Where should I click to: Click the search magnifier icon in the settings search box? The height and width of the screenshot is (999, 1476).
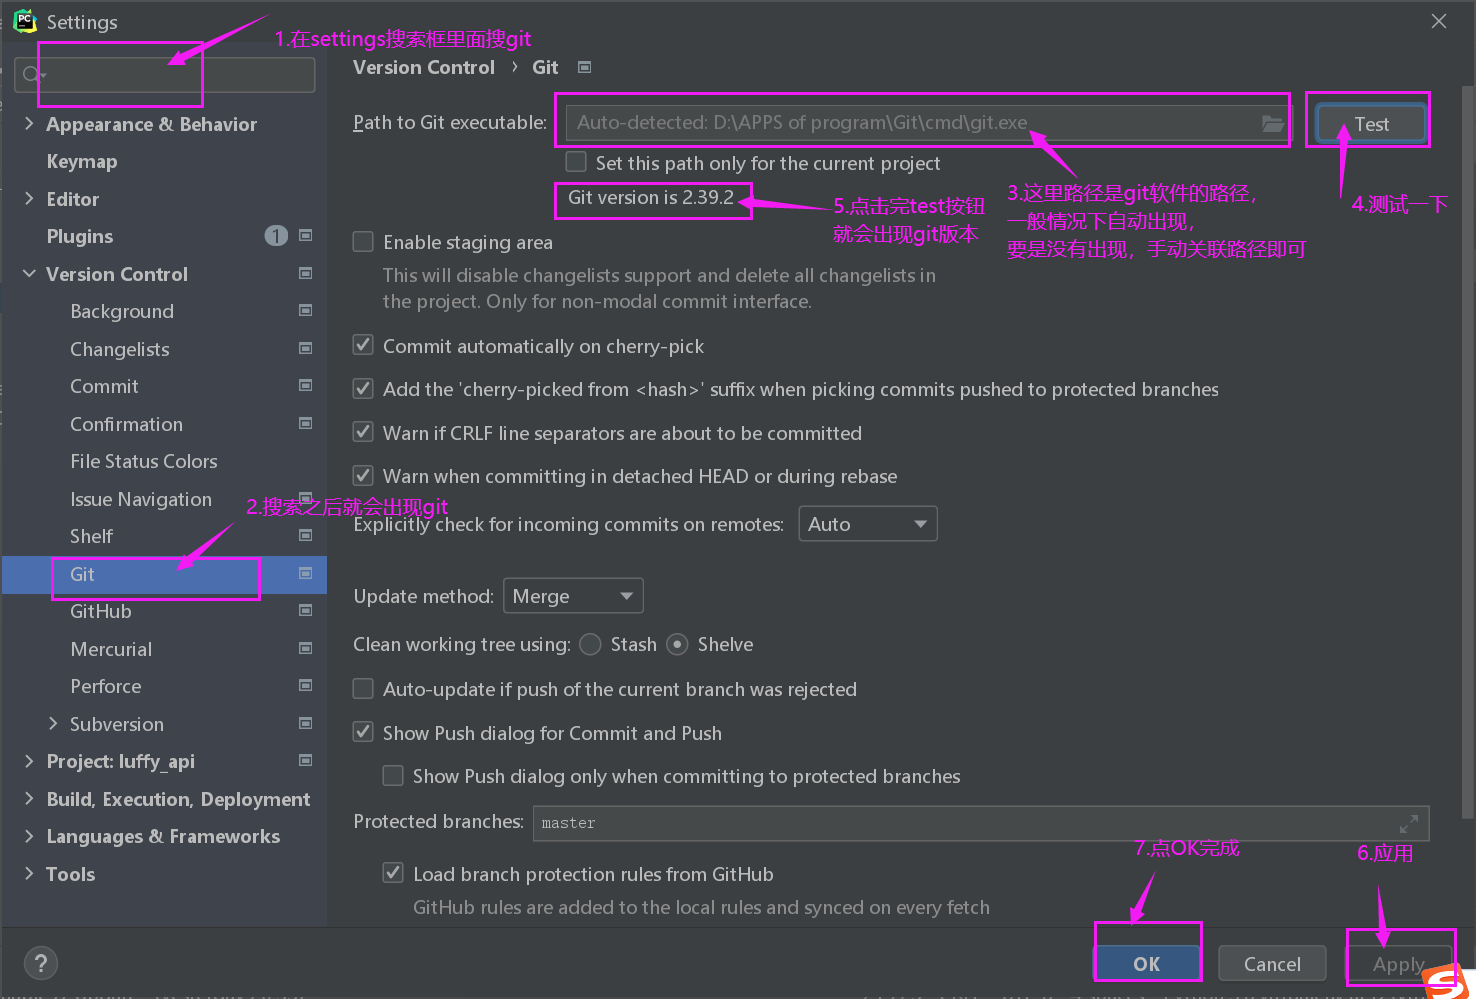tap(33, 75)
